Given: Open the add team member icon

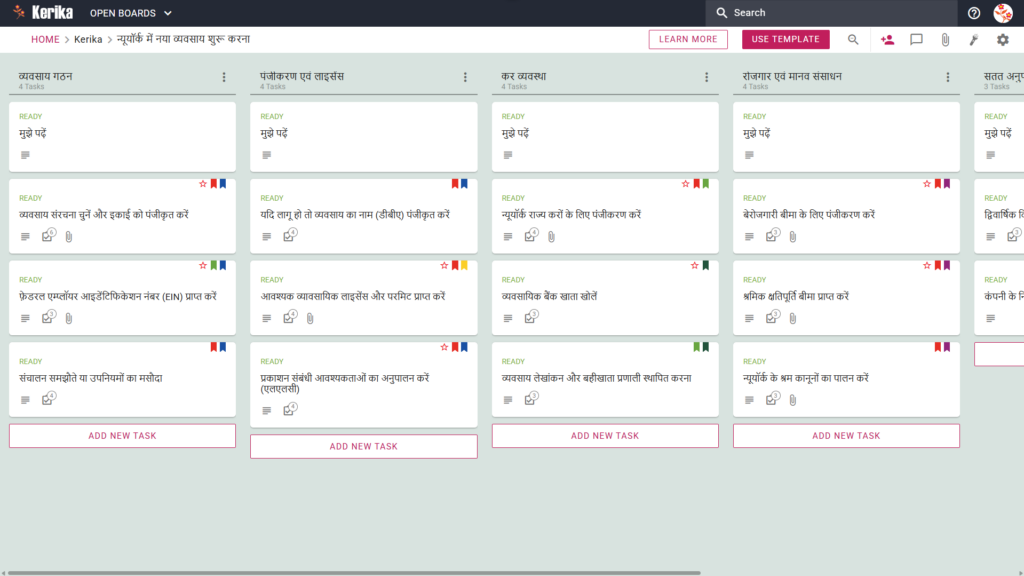Looking at the screenshot, I should (887, 39).
